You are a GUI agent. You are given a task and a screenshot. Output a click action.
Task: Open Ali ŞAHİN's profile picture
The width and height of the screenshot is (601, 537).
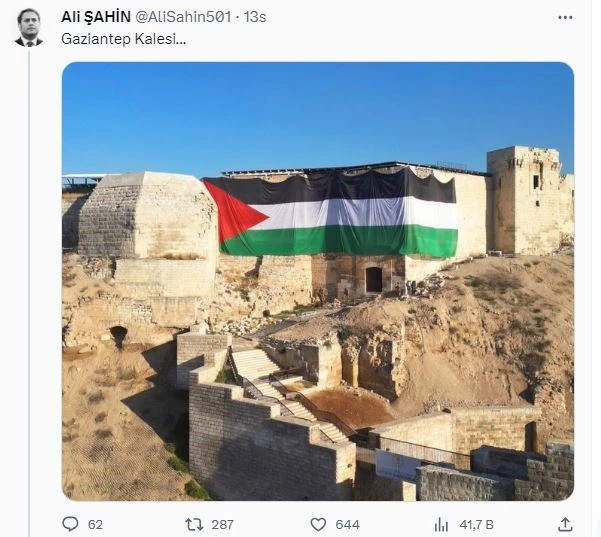pyautogui.click(x=29, y=27)
